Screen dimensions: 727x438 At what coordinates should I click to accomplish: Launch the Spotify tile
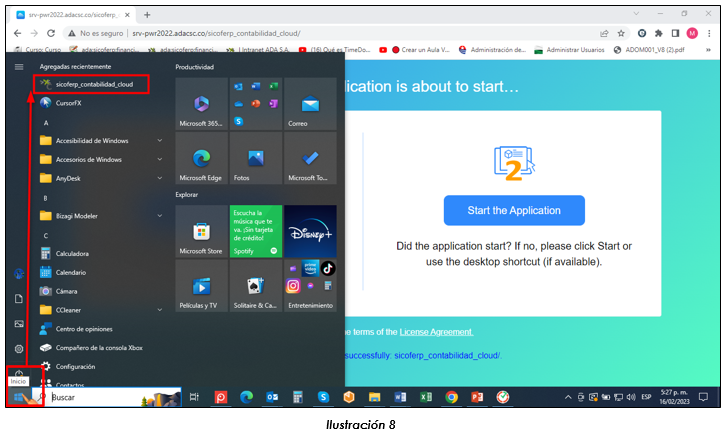pos(255,231)
